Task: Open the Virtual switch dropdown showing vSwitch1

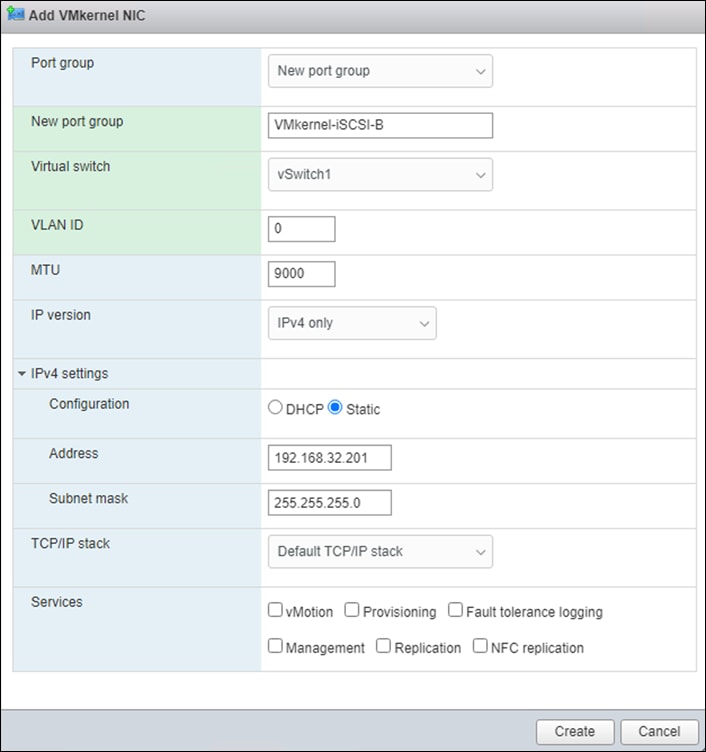Action: click(x=380, y=175)
